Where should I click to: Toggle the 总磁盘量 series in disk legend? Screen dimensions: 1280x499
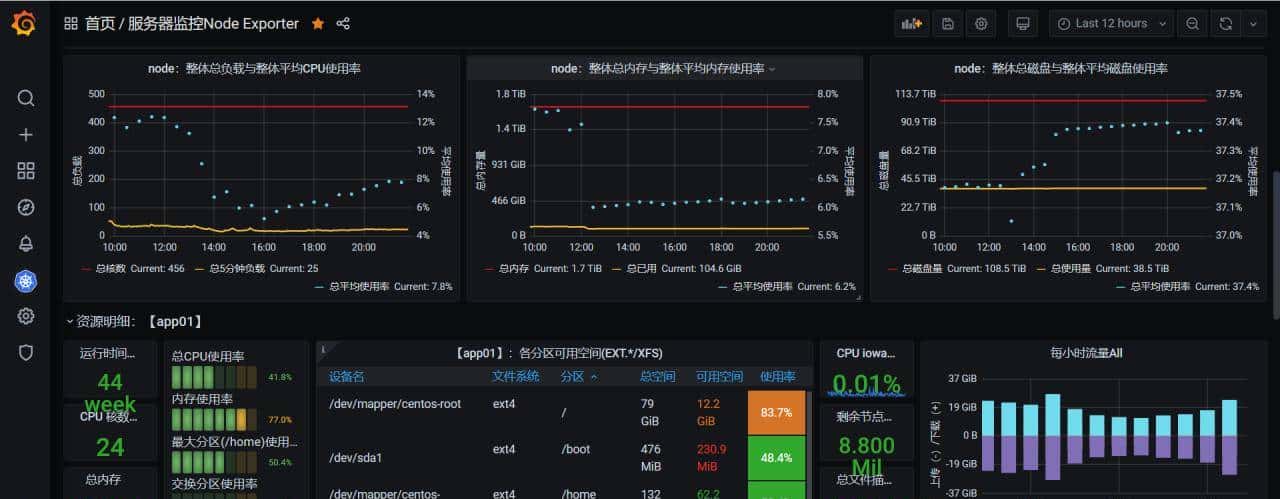(922, 269)
